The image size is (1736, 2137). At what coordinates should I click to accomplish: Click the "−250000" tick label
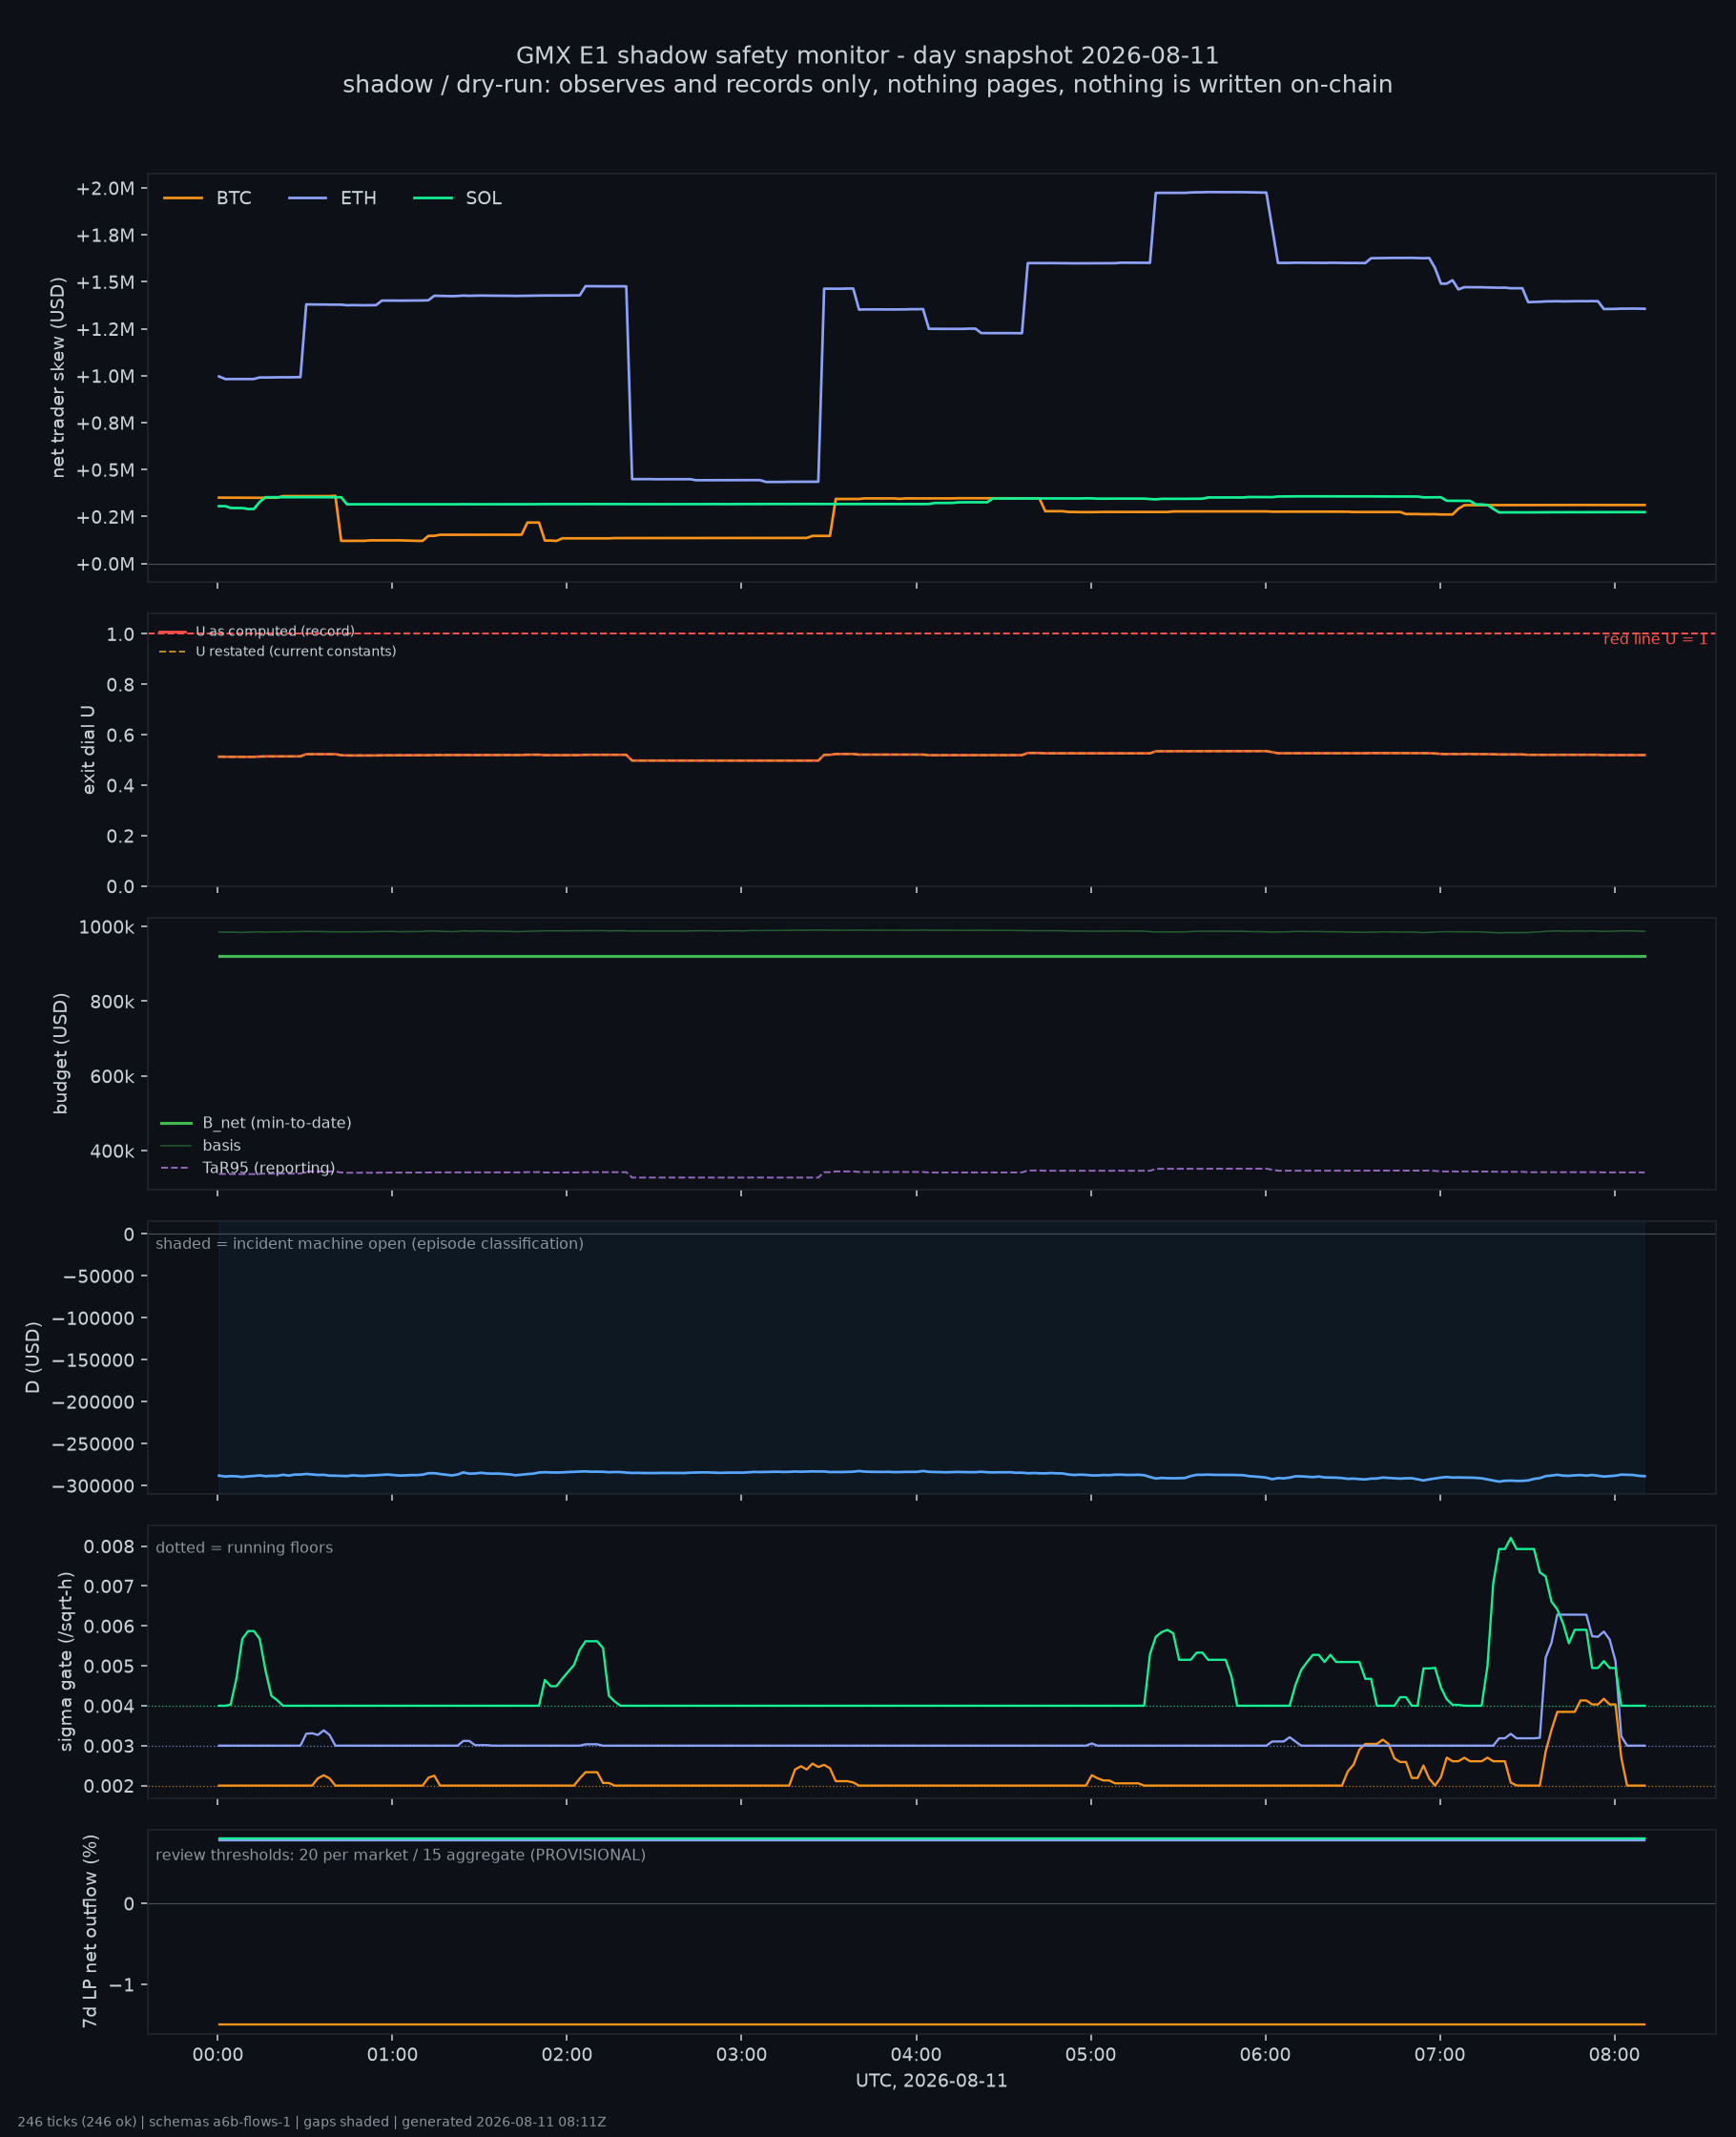94,1446
